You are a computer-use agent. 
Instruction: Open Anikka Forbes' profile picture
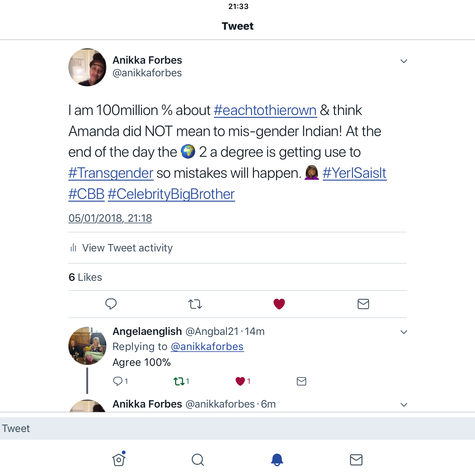tap(87, 67)
